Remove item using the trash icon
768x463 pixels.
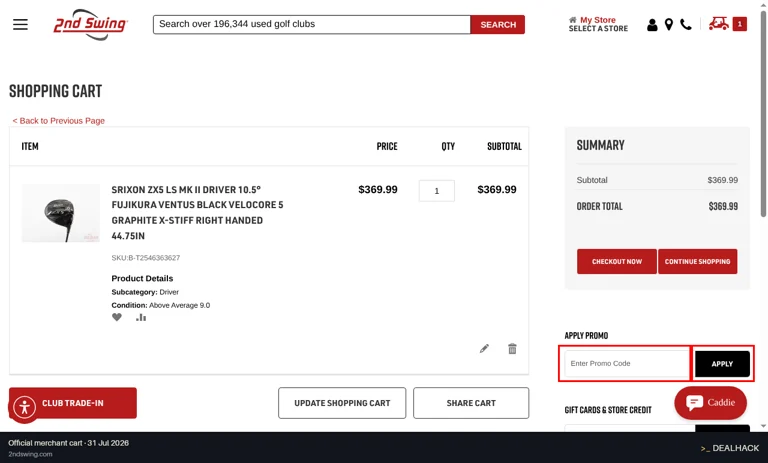[x=512, y=349]
